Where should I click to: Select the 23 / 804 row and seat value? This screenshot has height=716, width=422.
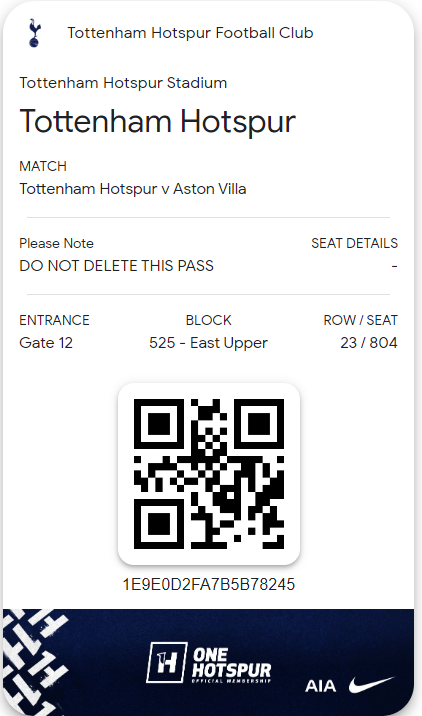369,343
